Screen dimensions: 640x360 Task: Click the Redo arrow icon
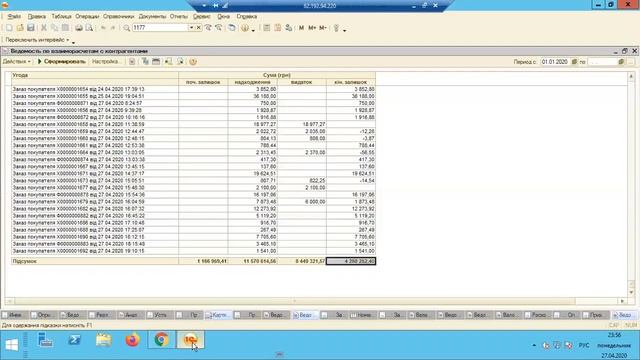[113, 28]
